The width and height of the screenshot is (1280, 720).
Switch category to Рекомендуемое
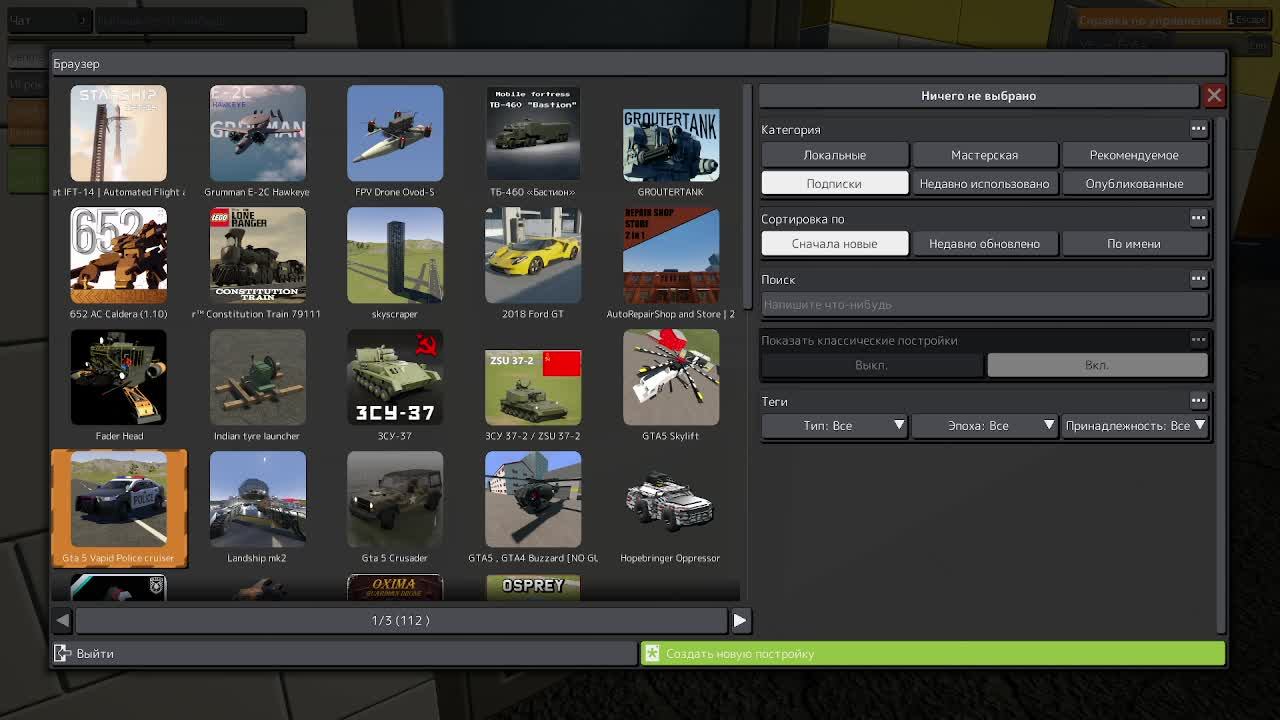(1134, 155)
